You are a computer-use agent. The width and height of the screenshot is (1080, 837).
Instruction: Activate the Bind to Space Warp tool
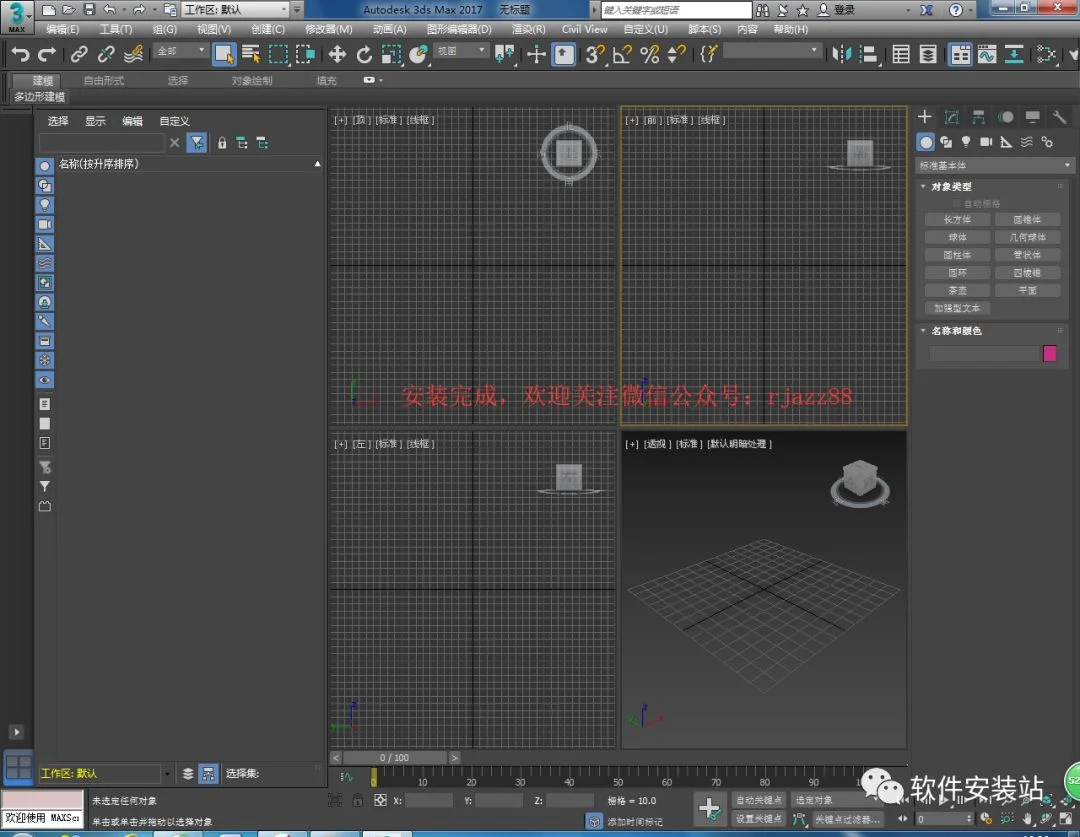point(133,54)
